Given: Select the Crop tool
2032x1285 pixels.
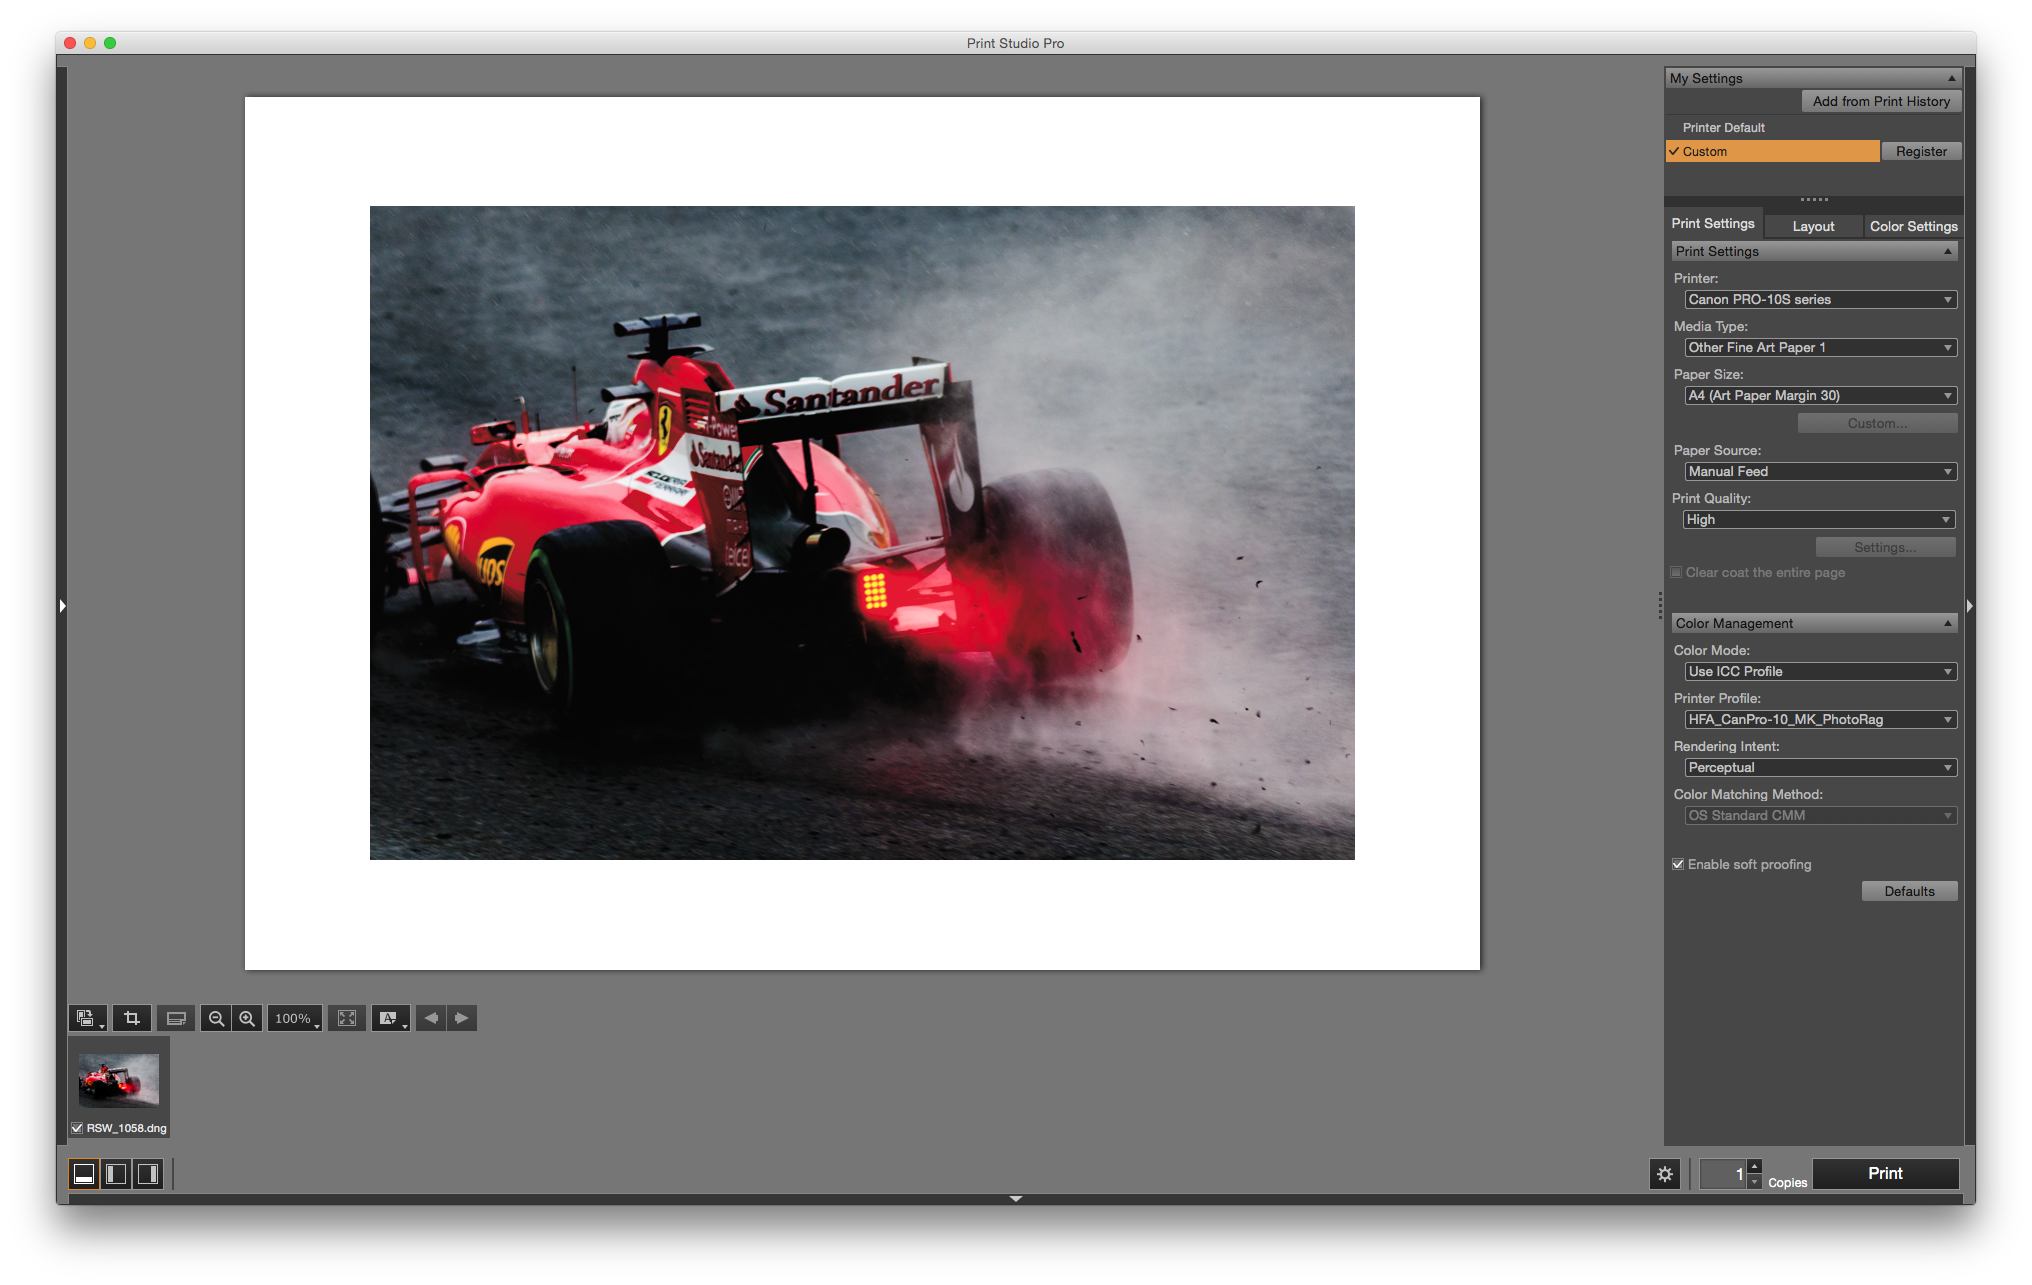Looking at the screenshot, I should [x=131, y=1018].
